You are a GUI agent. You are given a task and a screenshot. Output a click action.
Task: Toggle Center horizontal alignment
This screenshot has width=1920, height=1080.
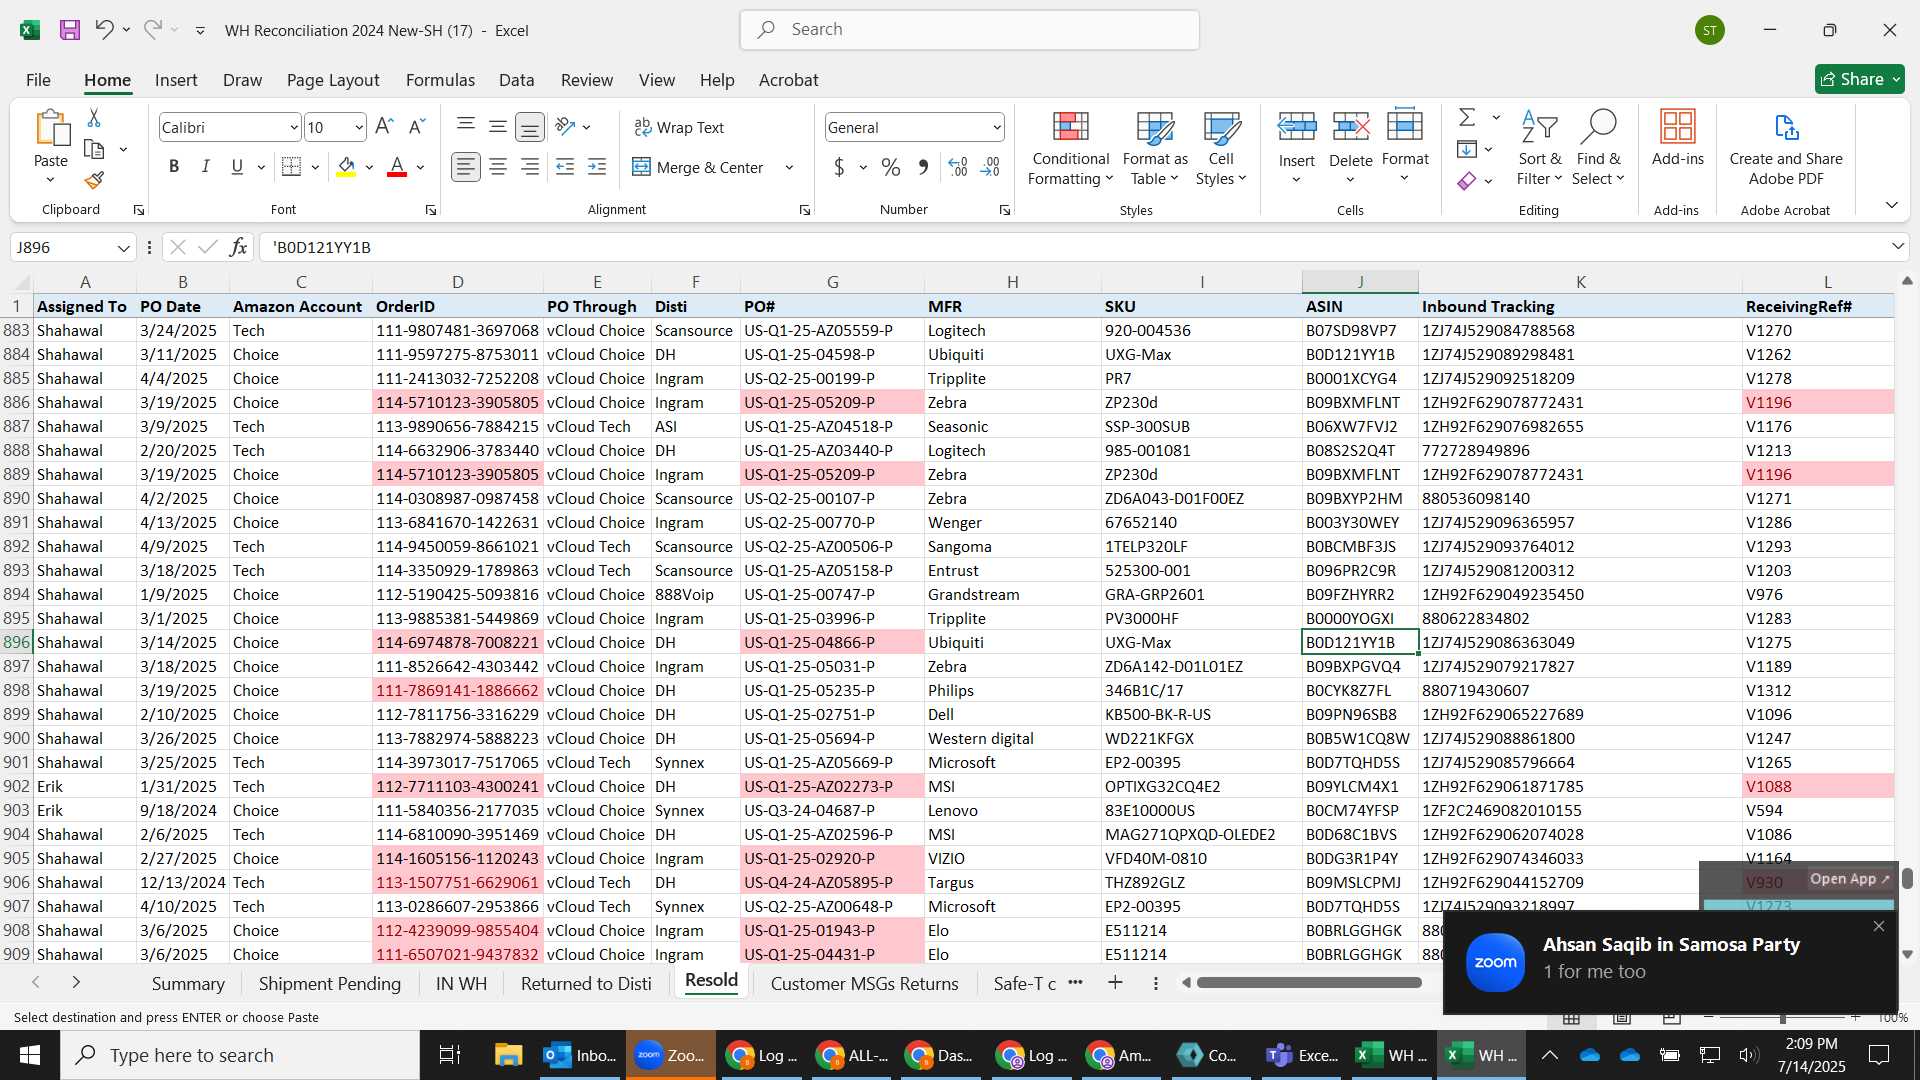coord(498,167)
